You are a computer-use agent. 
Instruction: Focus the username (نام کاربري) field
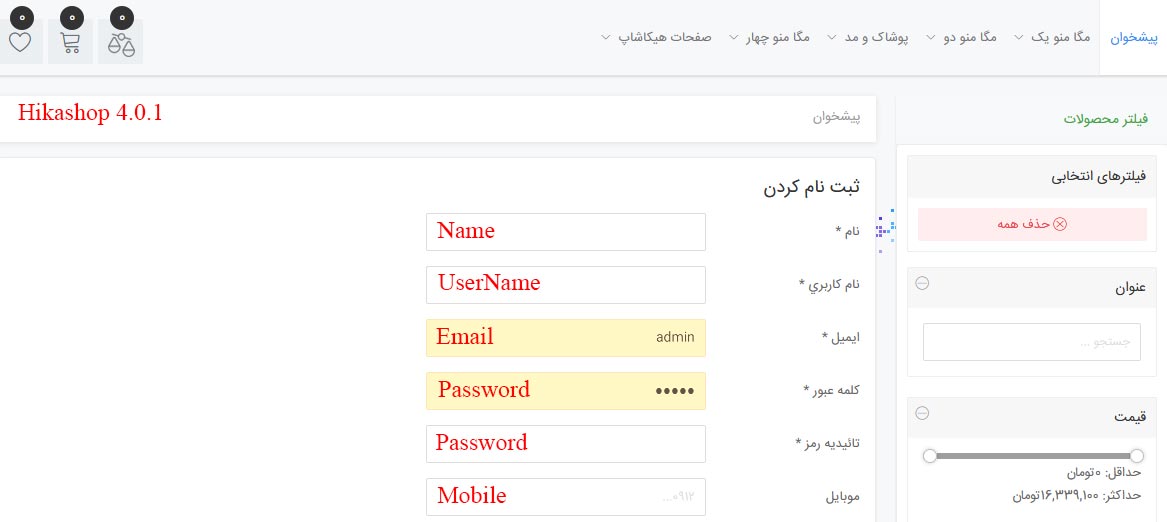(566, 285)
